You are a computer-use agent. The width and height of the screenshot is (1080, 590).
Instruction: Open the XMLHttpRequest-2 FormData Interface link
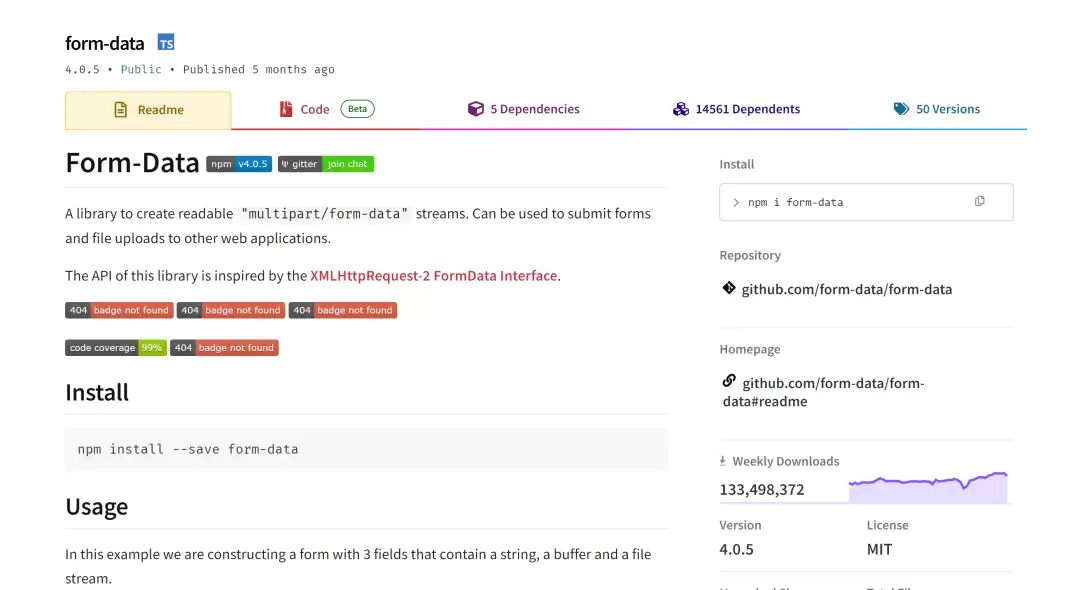(433, 276)
